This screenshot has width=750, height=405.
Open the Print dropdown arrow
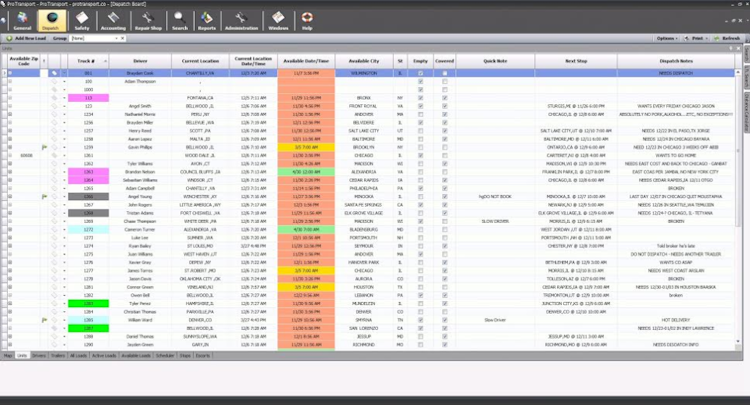tap(706, 38)
